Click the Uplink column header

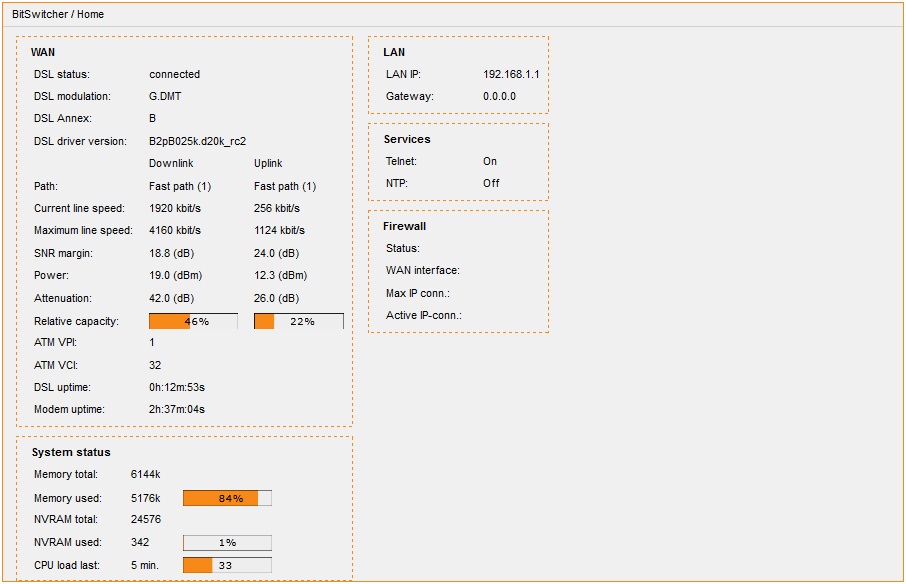[268, 163]
